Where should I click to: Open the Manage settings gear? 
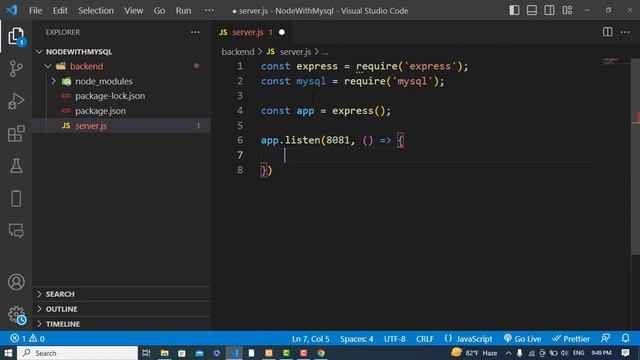16,315
